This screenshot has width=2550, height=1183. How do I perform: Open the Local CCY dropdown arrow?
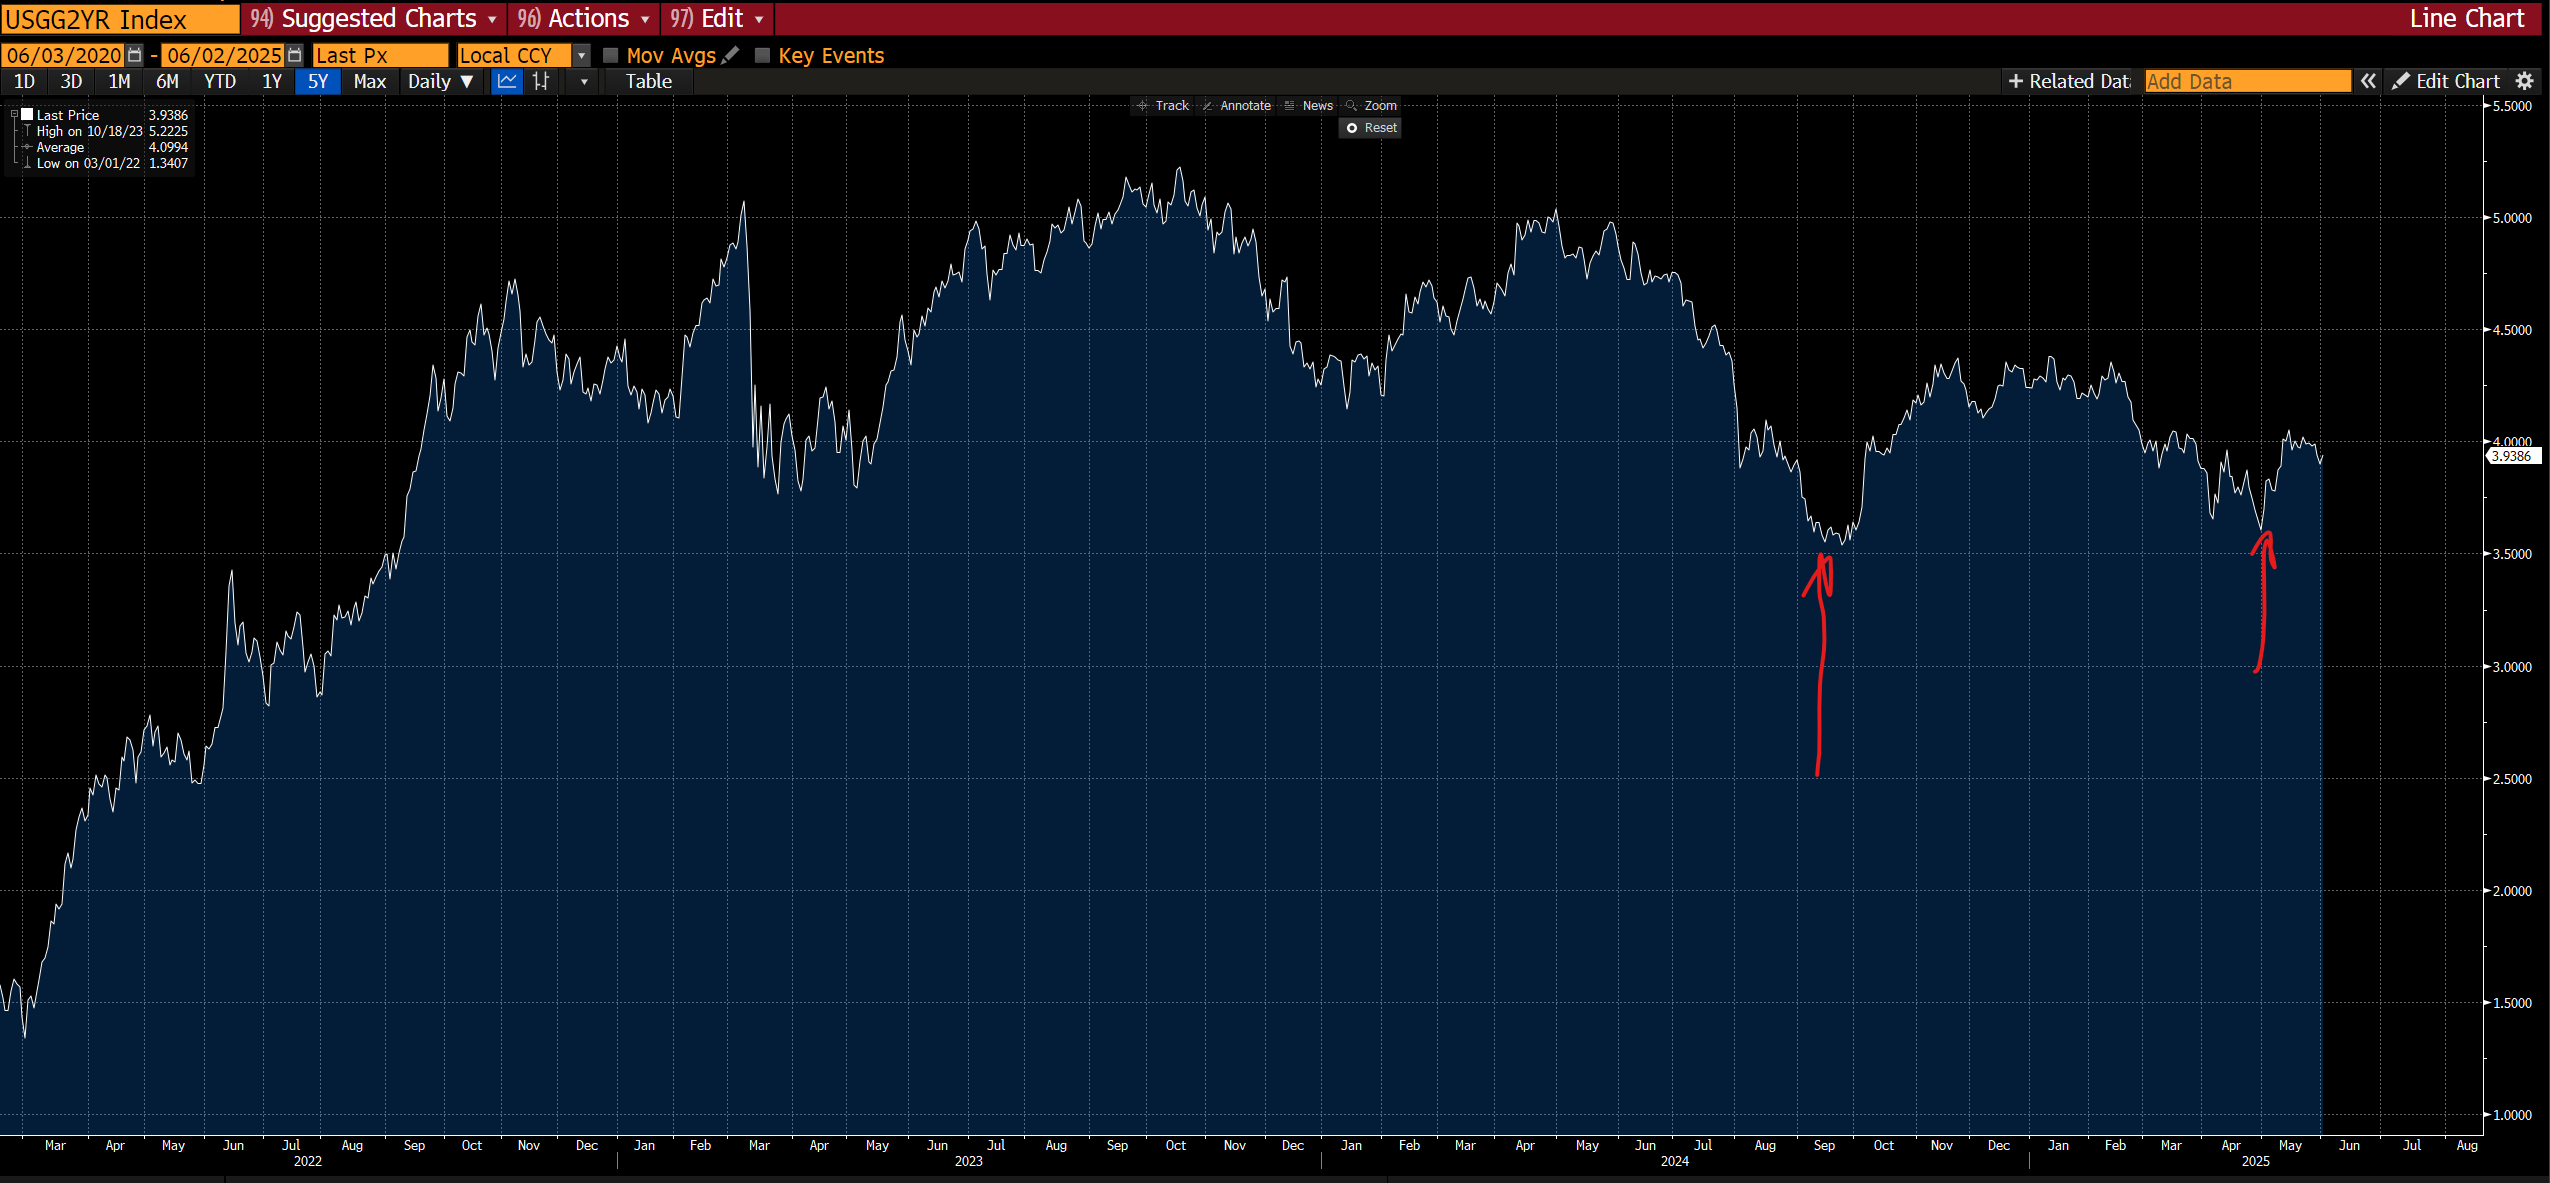pyautogui.click(x=581, y=56)
